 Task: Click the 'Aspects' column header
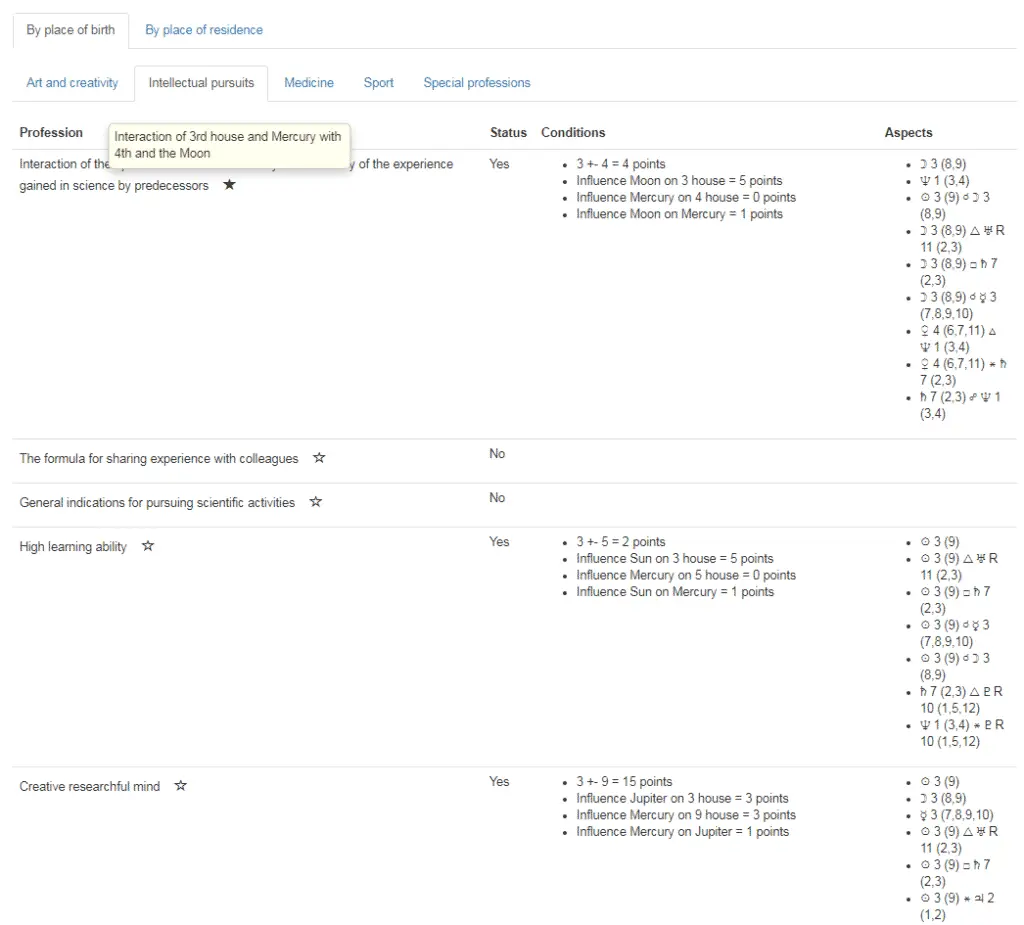908,133
